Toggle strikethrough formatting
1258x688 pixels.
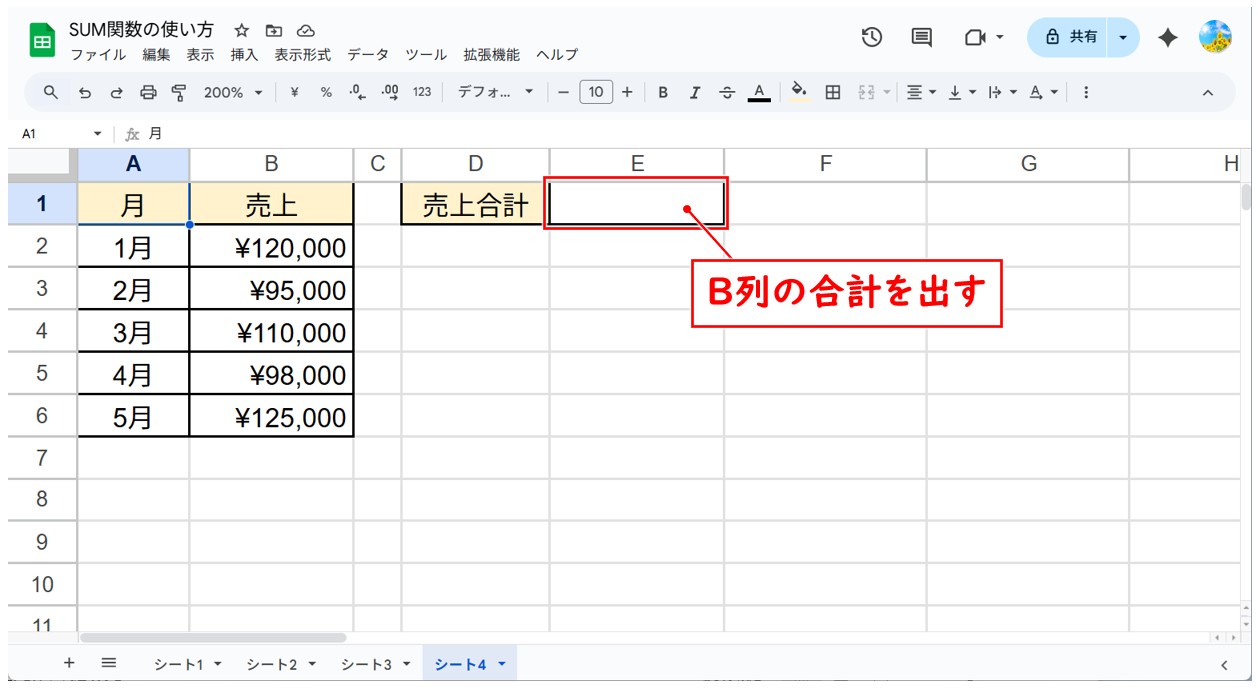pos(727,92)
